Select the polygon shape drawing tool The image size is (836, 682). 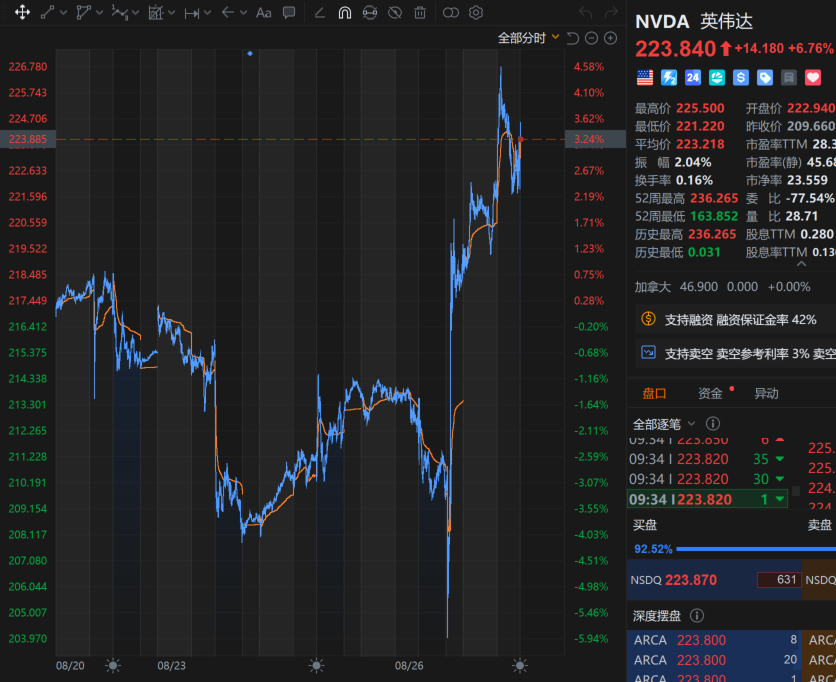click(83, 12)
